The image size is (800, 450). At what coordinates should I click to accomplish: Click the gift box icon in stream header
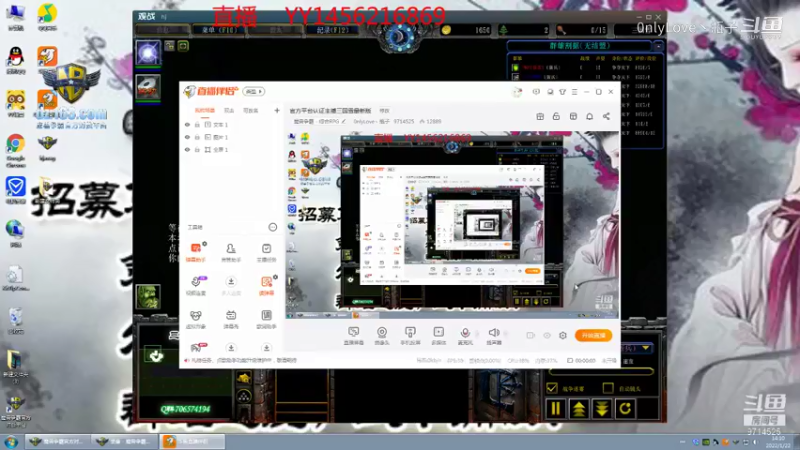[540, 116]
